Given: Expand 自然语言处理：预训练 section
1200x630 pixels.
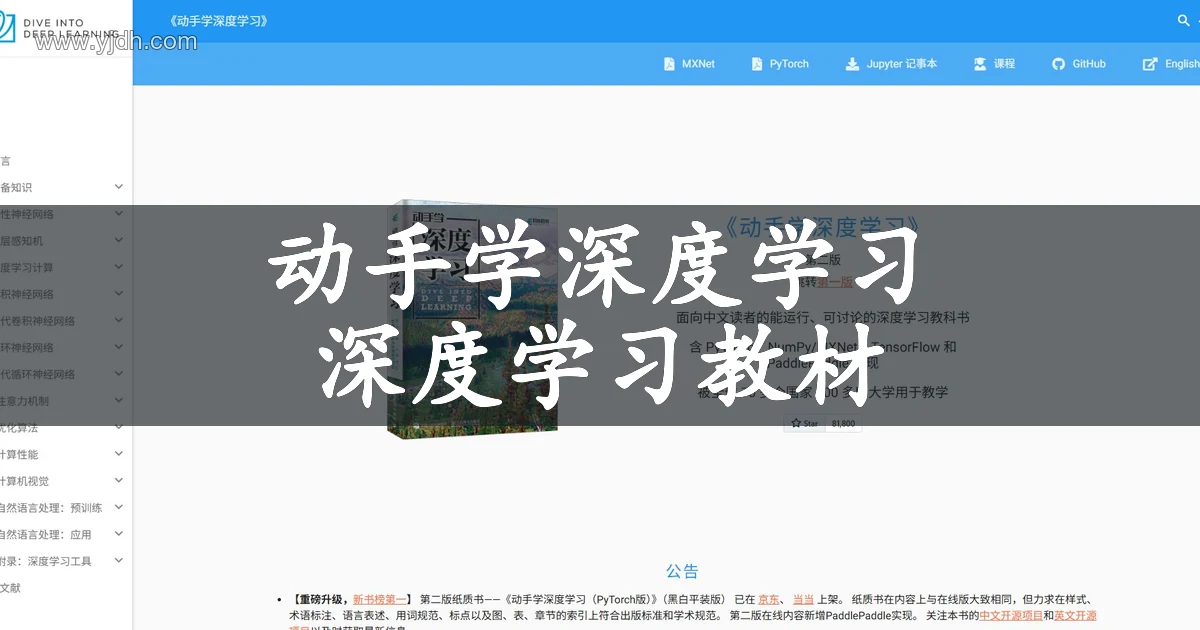Looking at the screenshot, I should [119, 508].
